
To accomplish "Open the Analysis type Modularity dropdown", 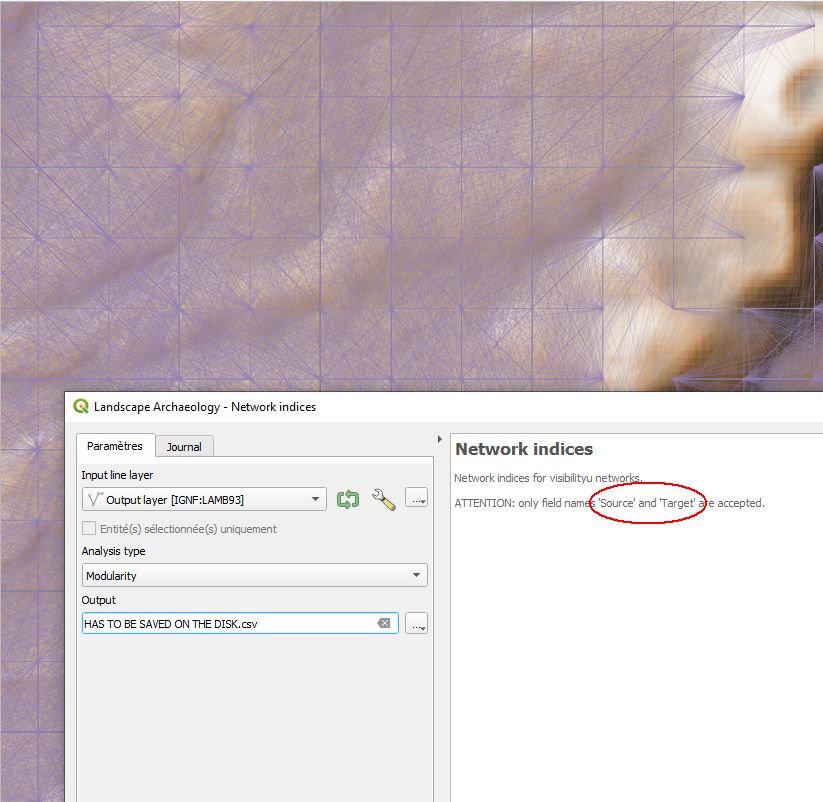I will 255,575.
